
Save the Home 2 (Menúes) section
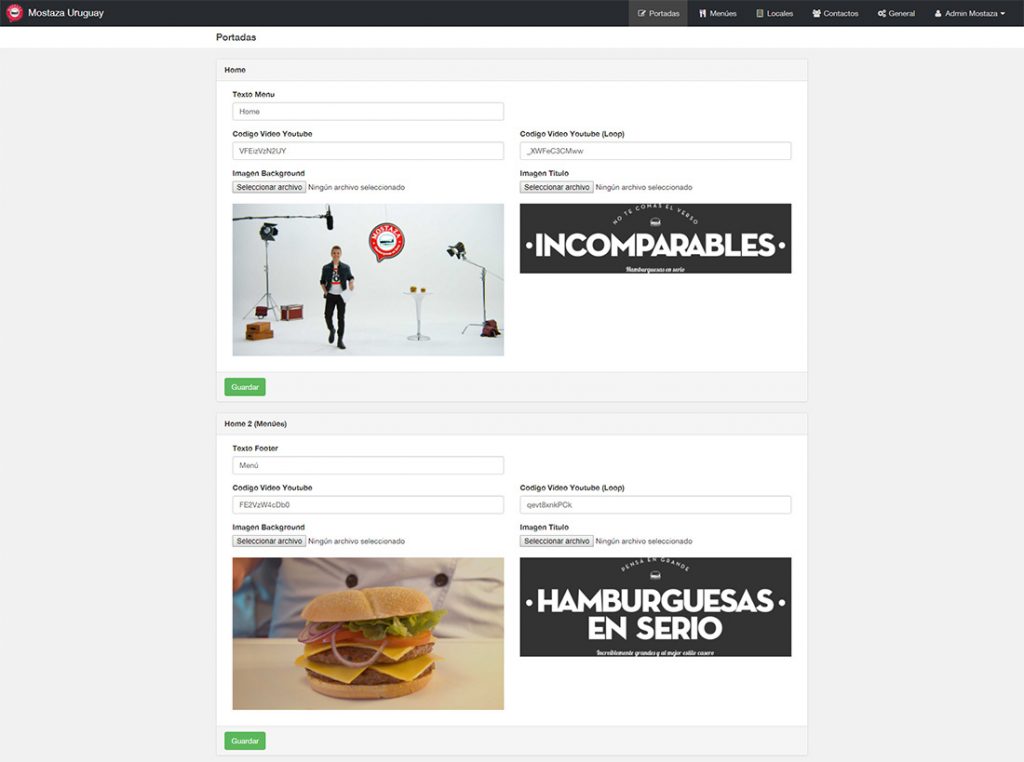[245, 741]
